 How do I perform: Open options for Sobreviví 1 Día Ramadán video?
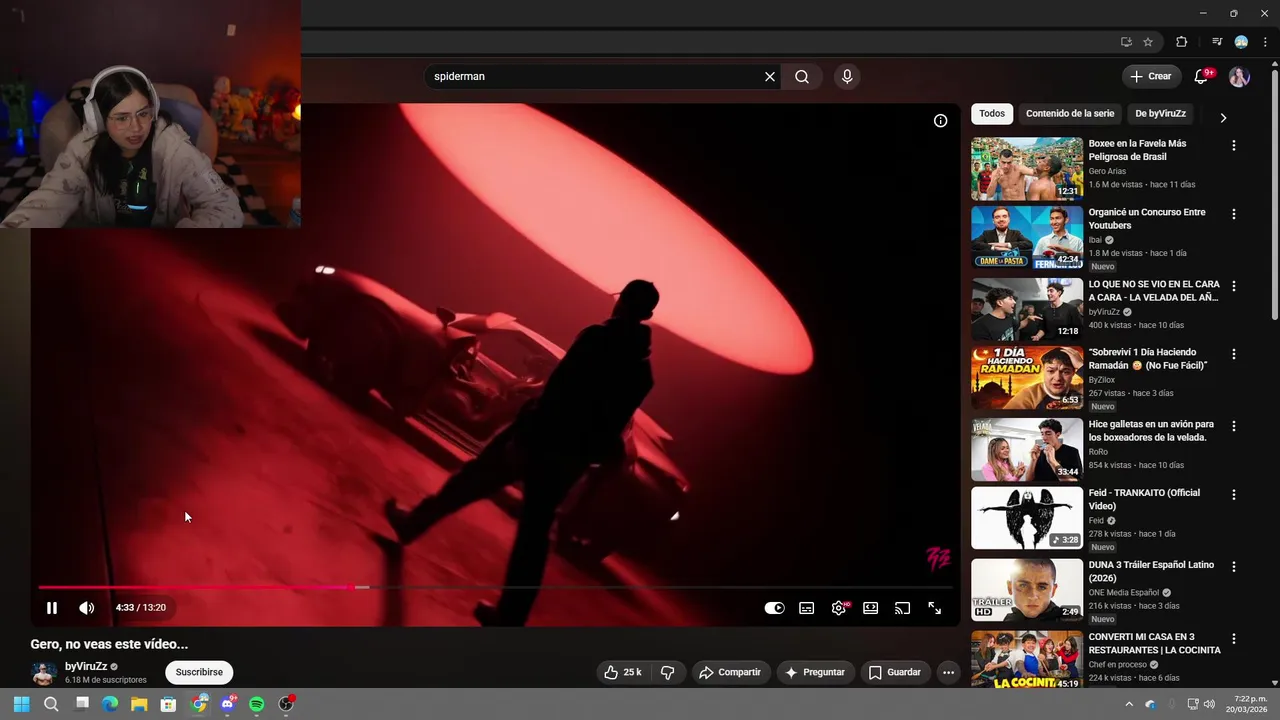(1233, 354)
